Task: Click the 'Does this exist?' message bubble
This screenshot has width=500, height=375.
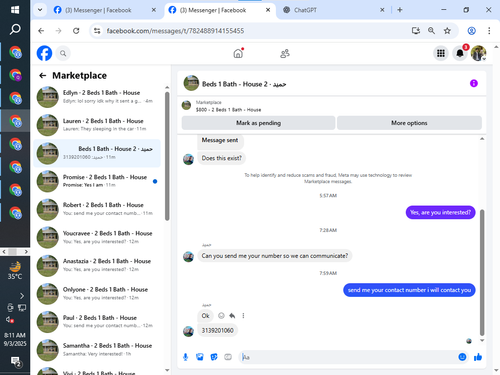Action: (222, 158)
